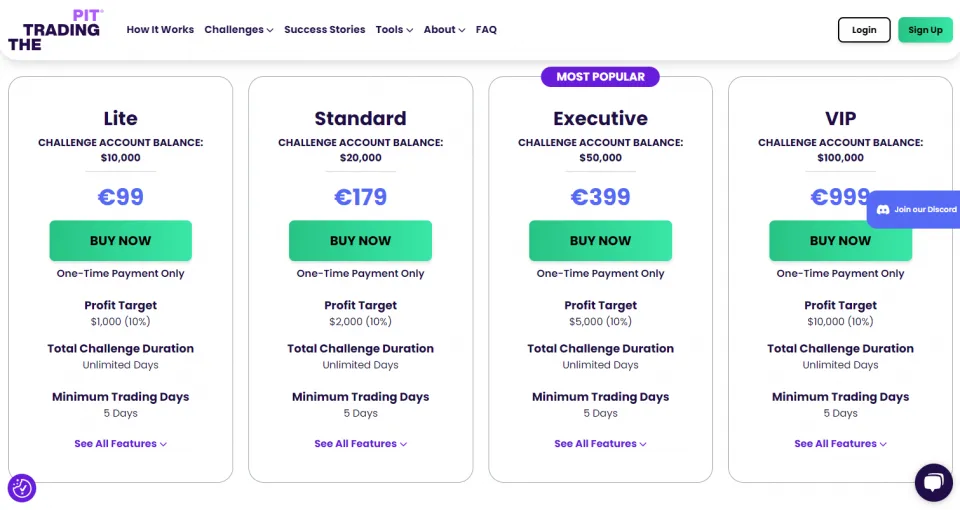The height and width of the screenshot is (510, 960).
Task: Open Success Stories in navigation
Action: 324,30
